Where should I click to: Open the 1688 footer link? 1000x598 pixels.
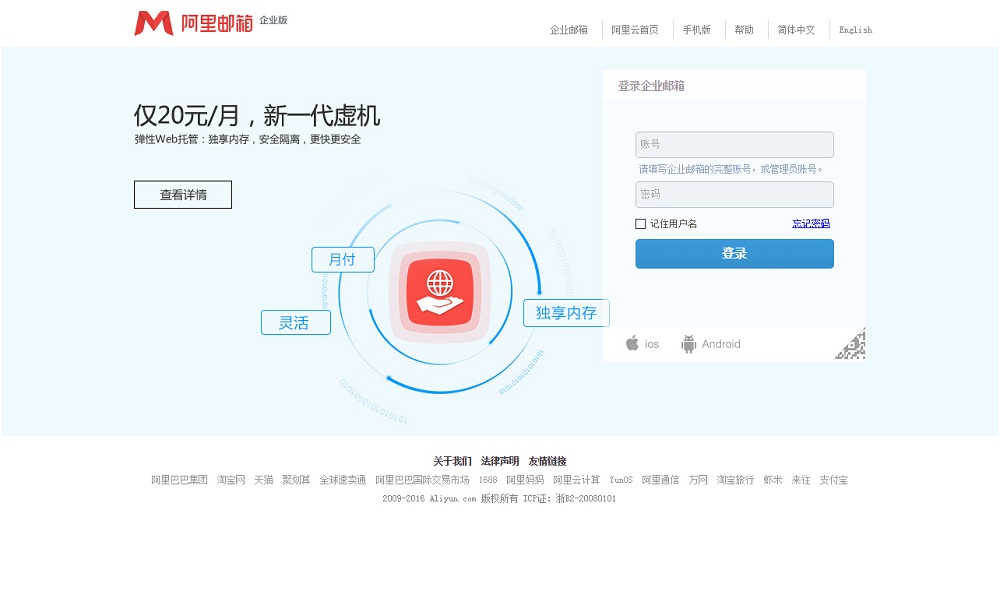(488, 480)
